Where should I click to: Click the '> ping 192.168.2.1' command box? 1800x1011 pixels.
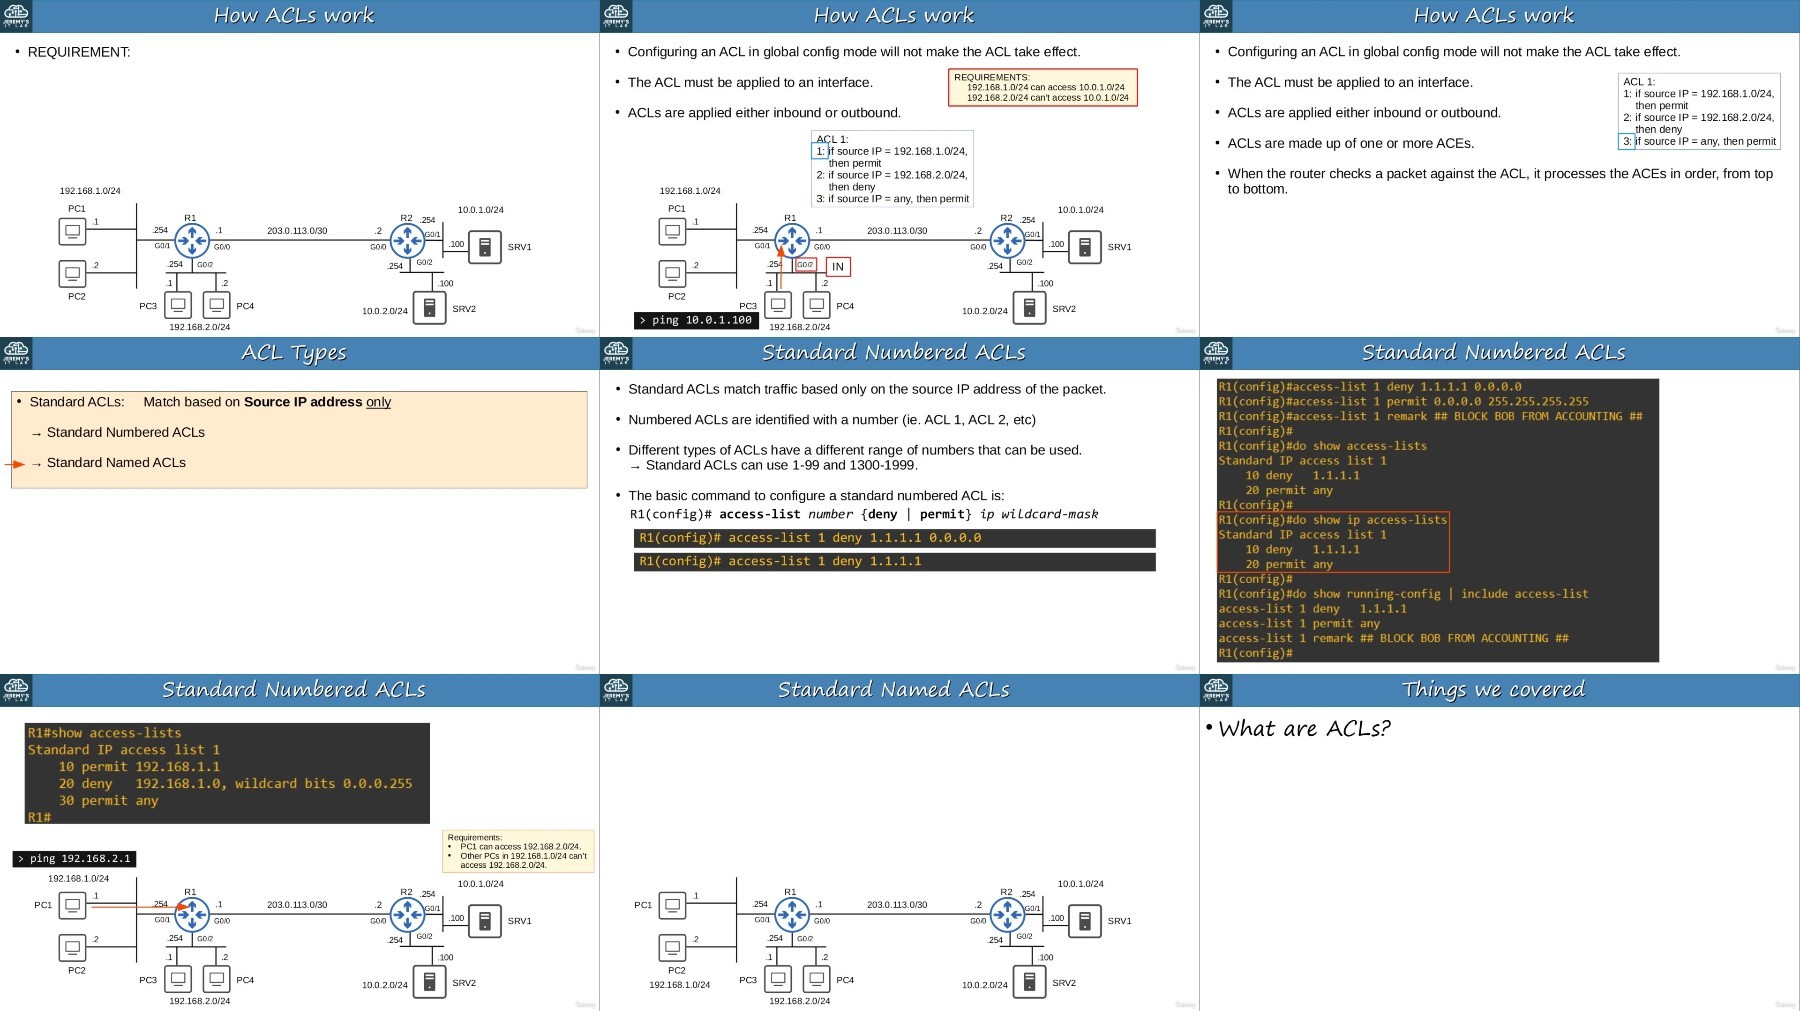(74, 859)
